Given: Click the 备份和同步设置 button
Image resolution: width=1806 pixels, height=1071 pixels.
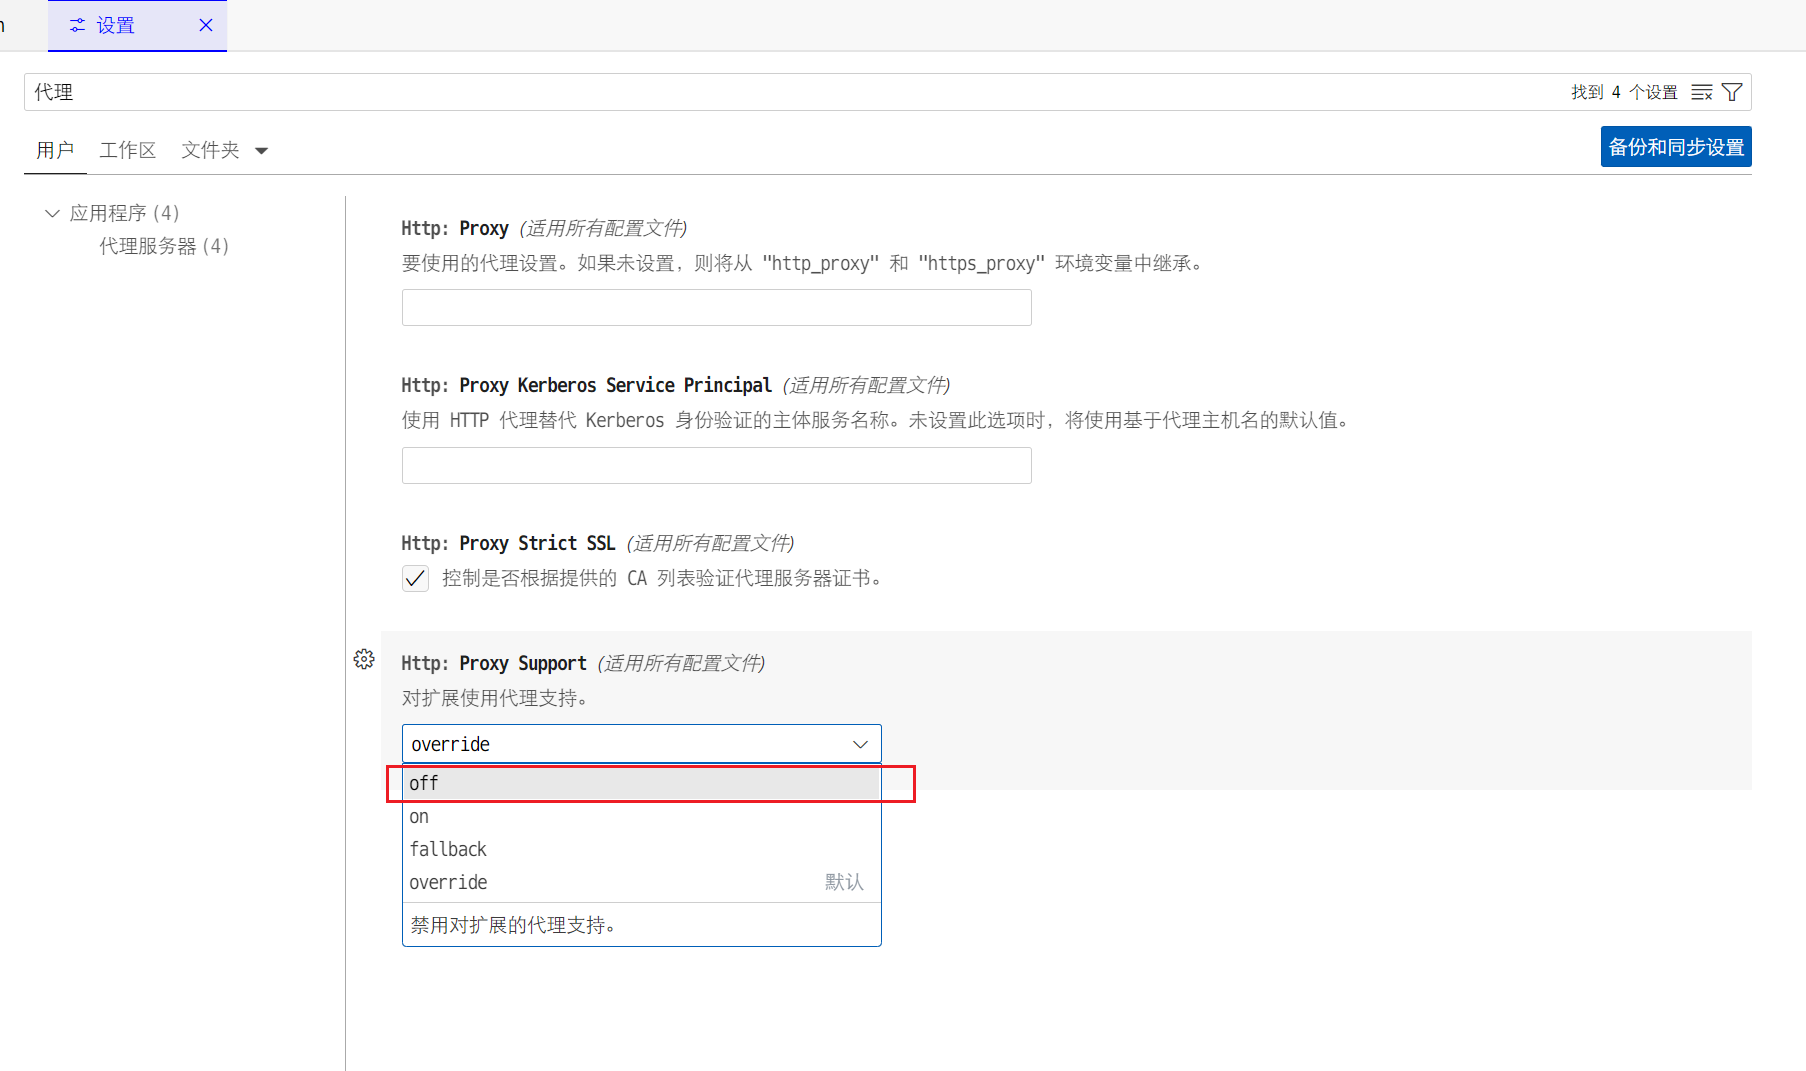Looking at the screenshot, I should 1675,147.
